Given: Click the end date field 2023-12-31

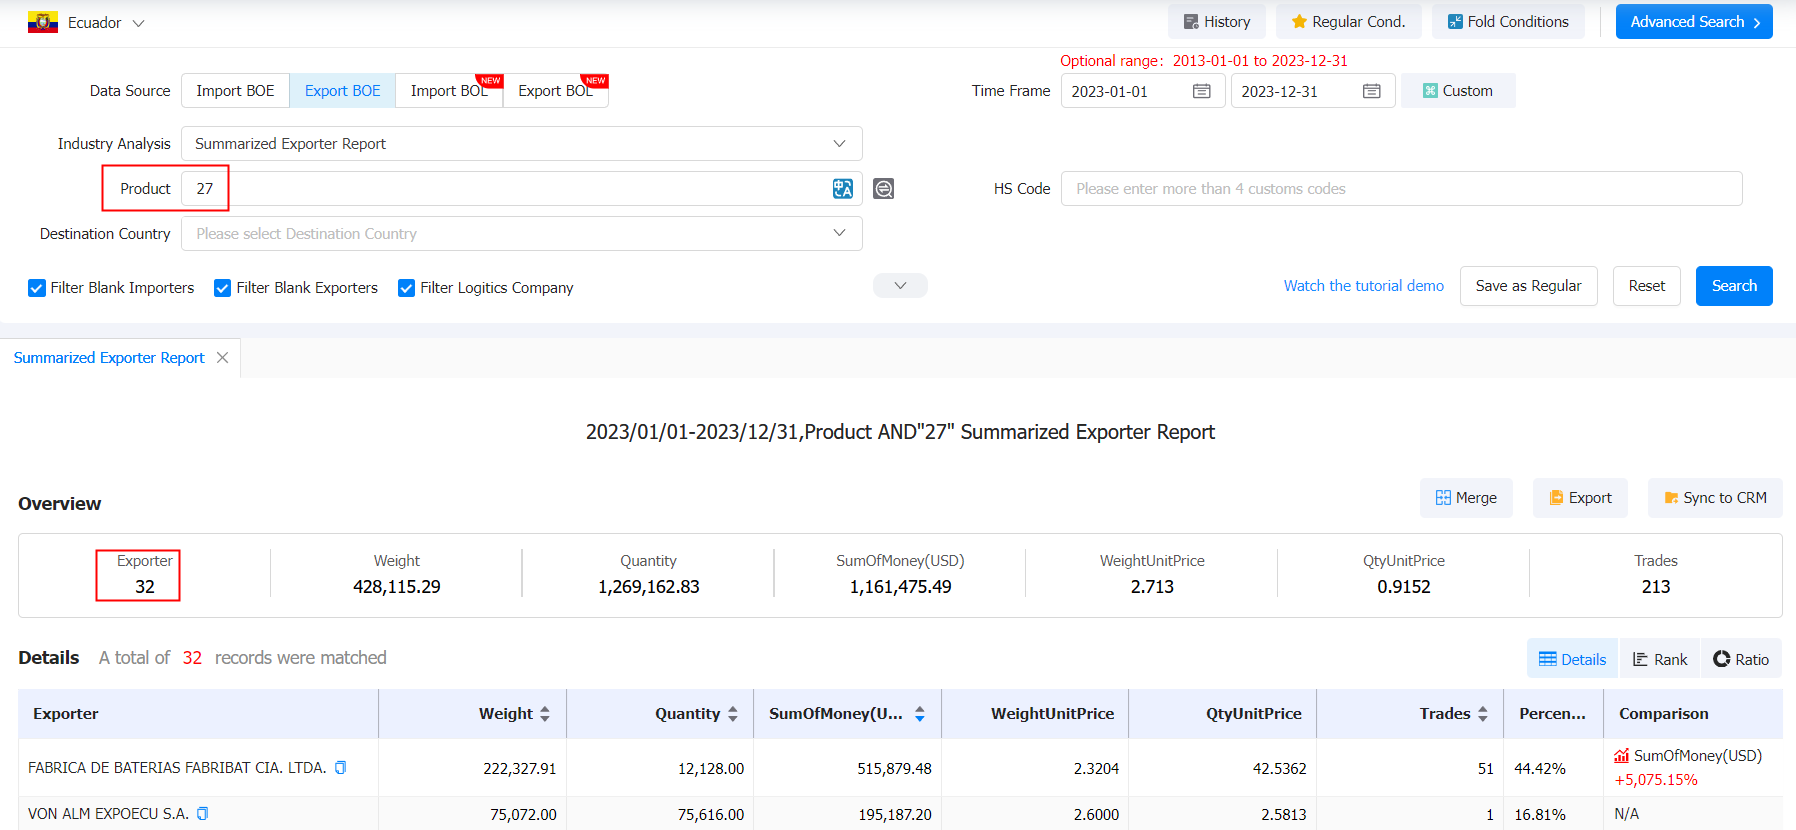Looking at the screenshot, I should [1313, 91].
